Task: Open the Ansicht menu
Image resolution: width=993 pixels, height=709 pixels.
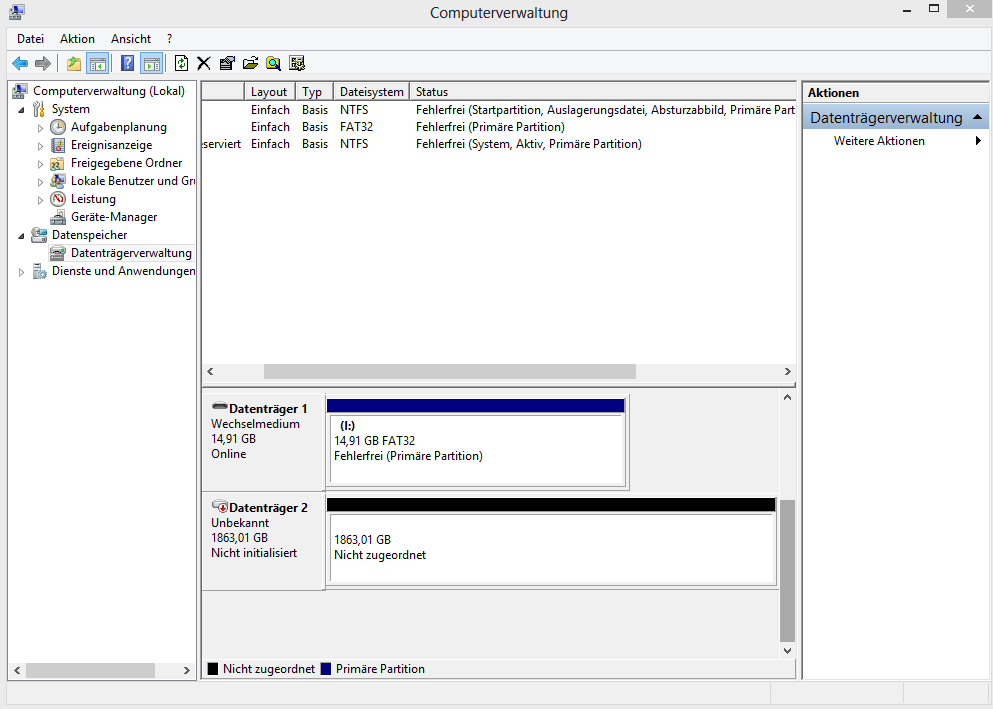Action: (x=131, y=39)
